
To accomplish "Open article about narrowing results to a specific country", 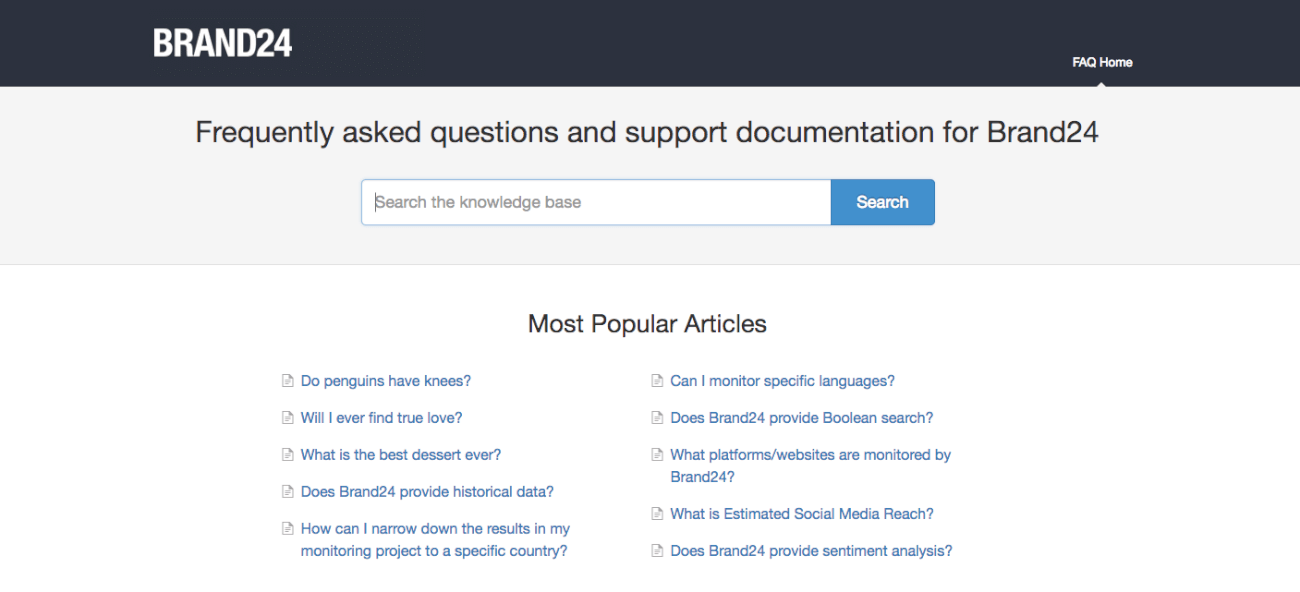I will click(435, 540).
